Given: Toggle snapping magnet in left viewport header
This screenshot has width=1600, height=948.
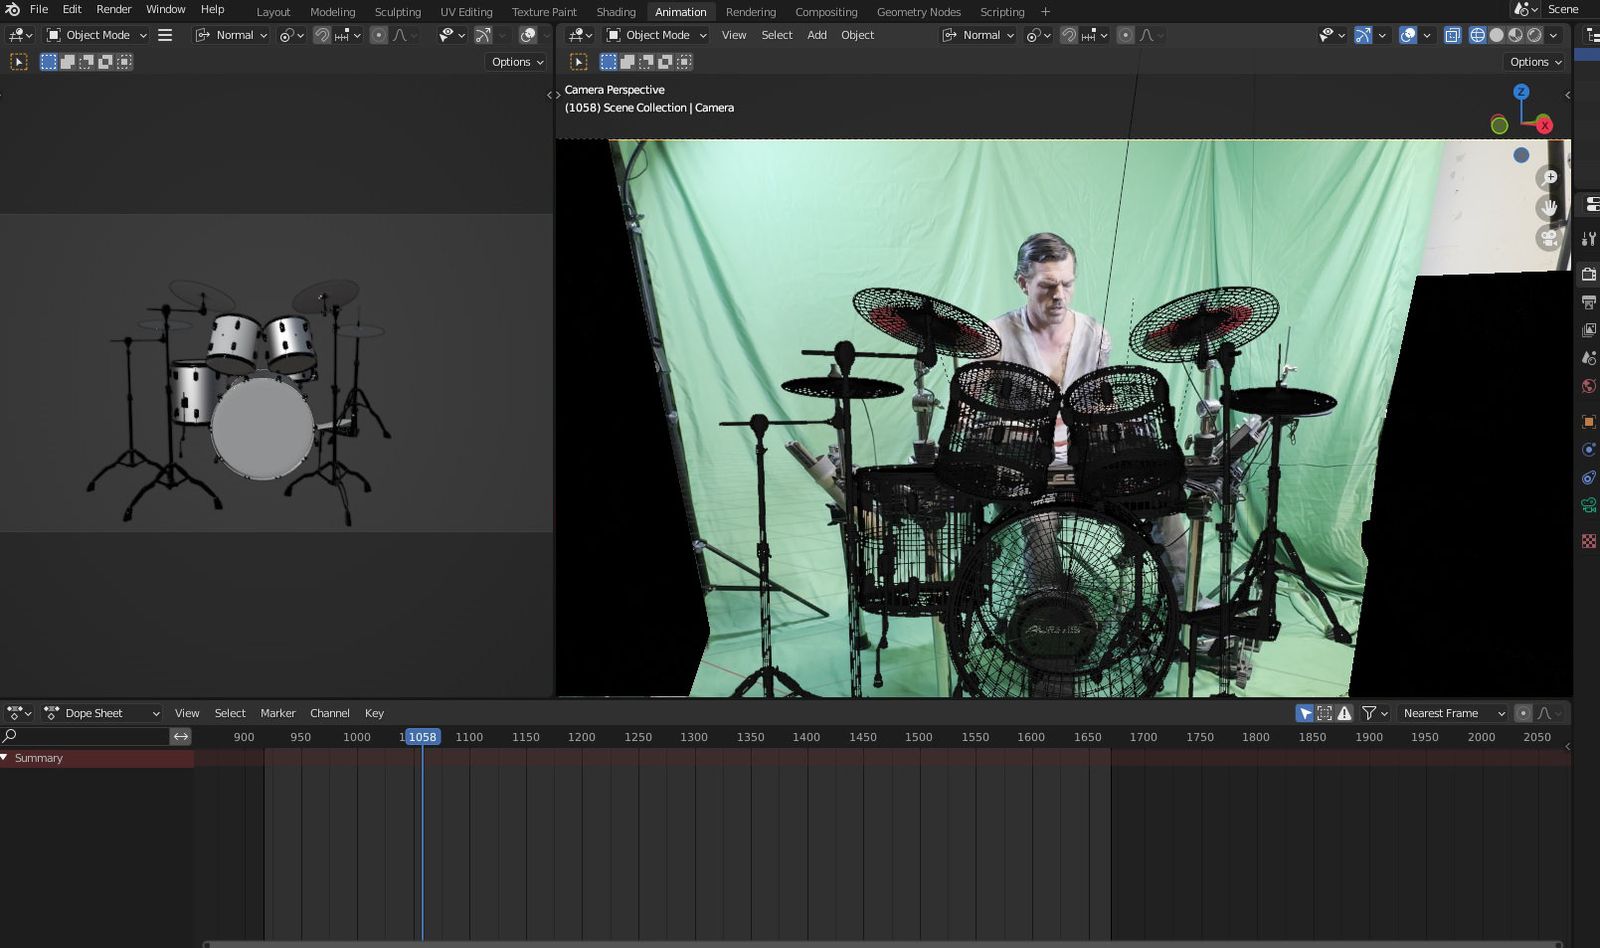Looking at the screenshot, I should (x=322, y=35).
